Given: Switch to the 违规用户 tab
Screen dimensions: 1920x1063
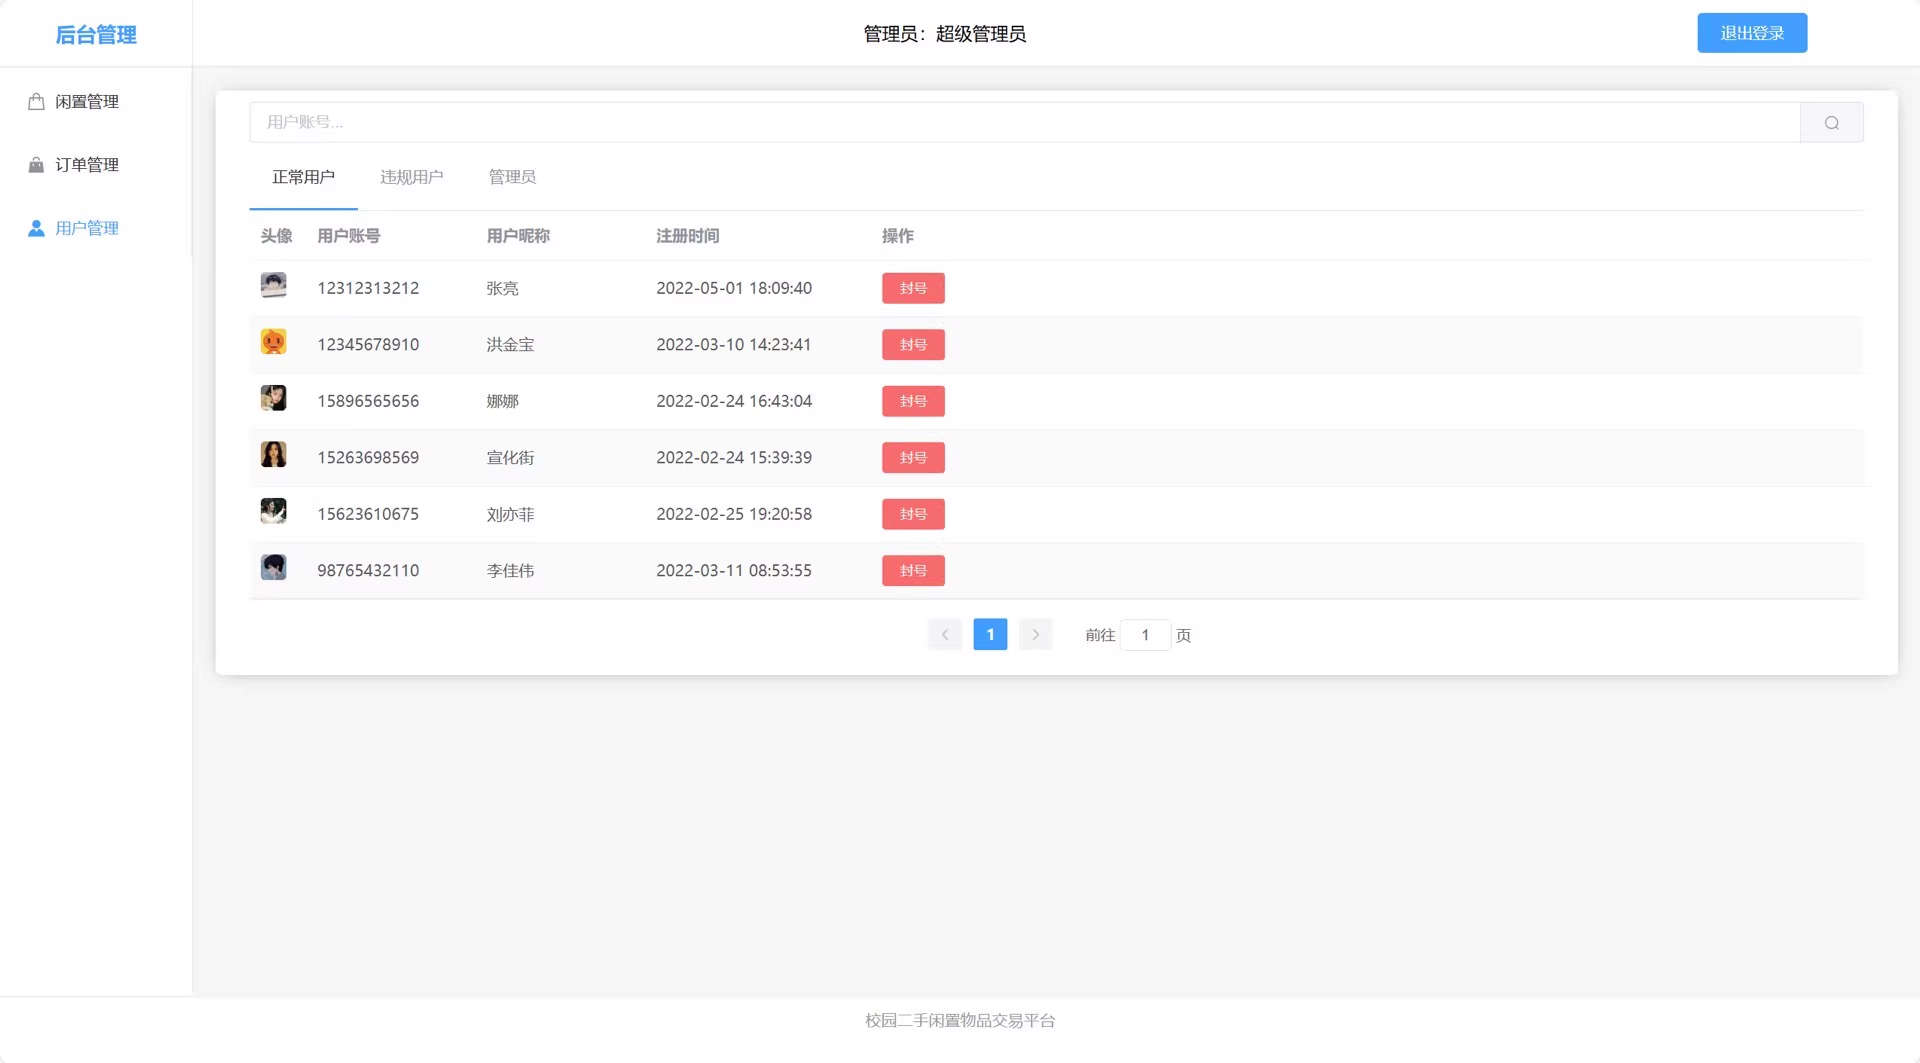Looking at the screenshot, I should (x=411, y=177).
